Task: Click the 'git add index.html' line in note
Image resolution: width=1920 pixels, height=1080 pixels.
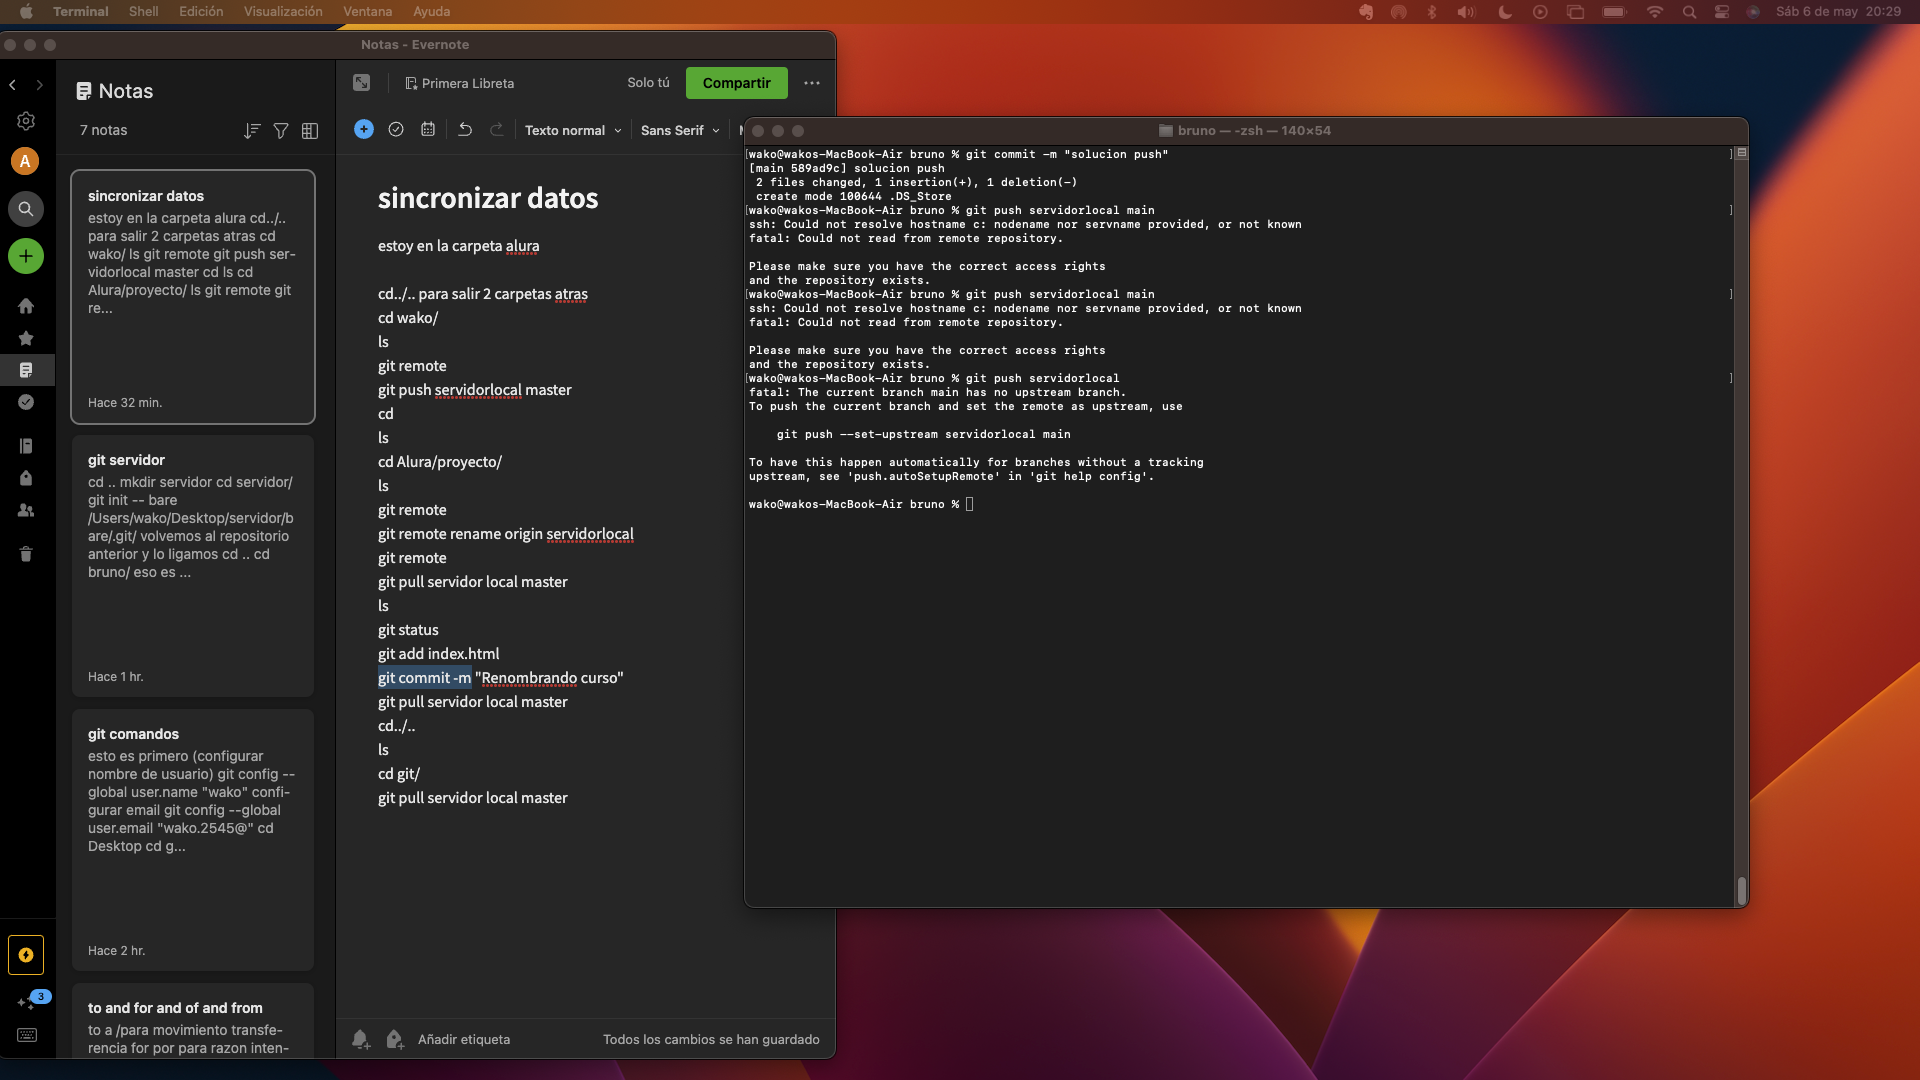Action: point(438,654)
